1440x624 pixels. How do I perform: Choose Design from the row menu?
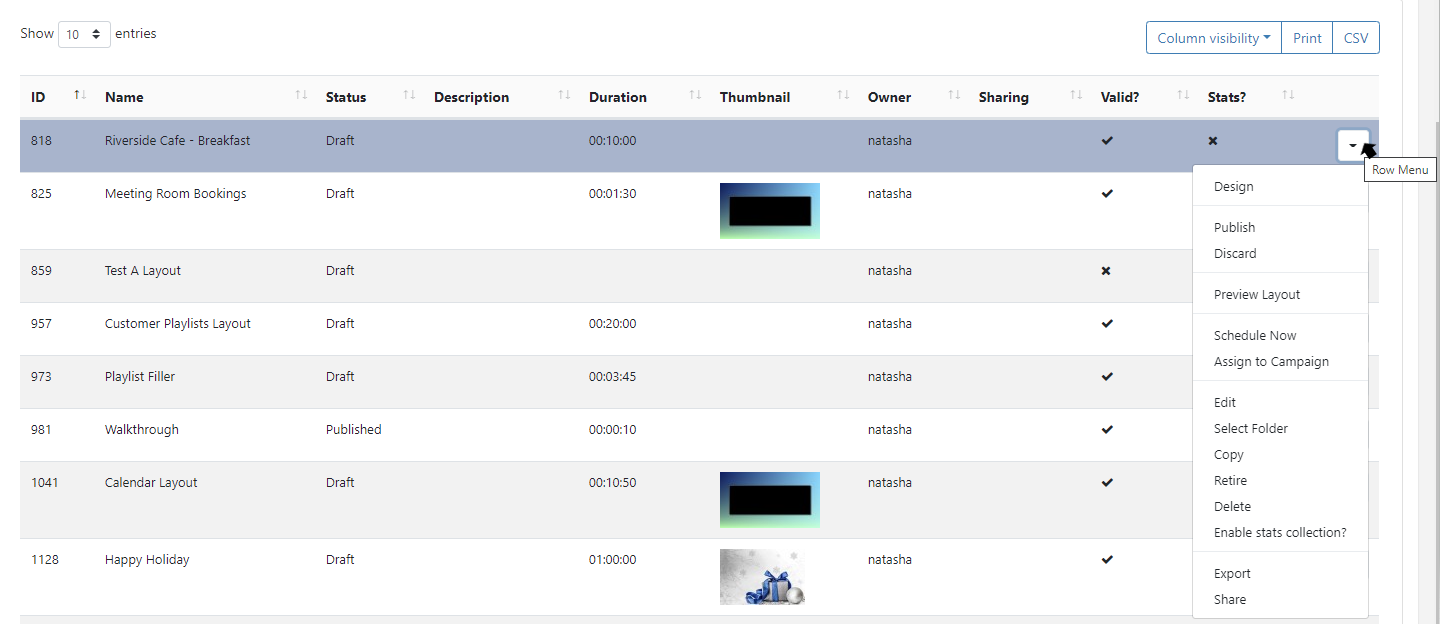[1233, 187]
